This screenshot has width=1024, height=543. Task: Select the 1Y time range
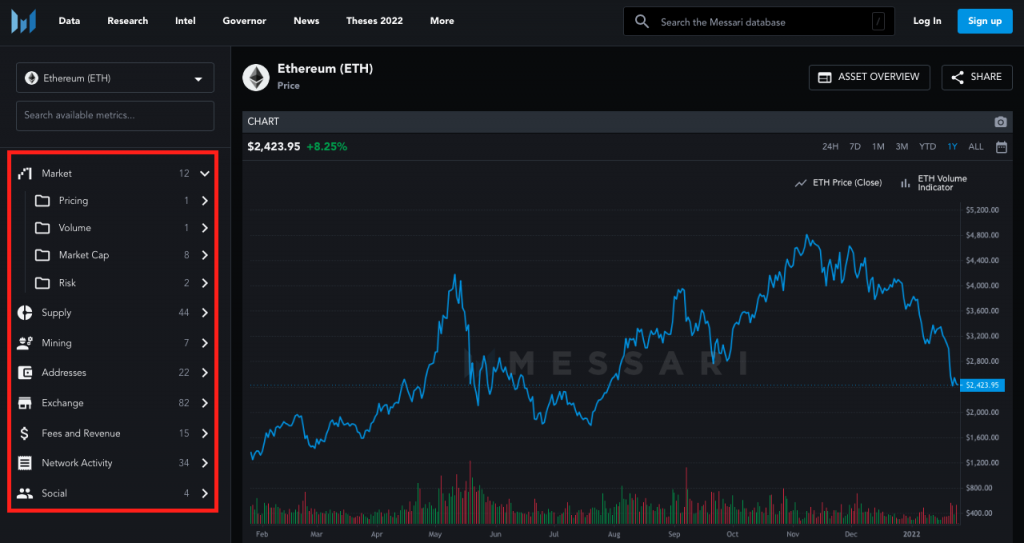pyautogui.click(x=952, y=147)
